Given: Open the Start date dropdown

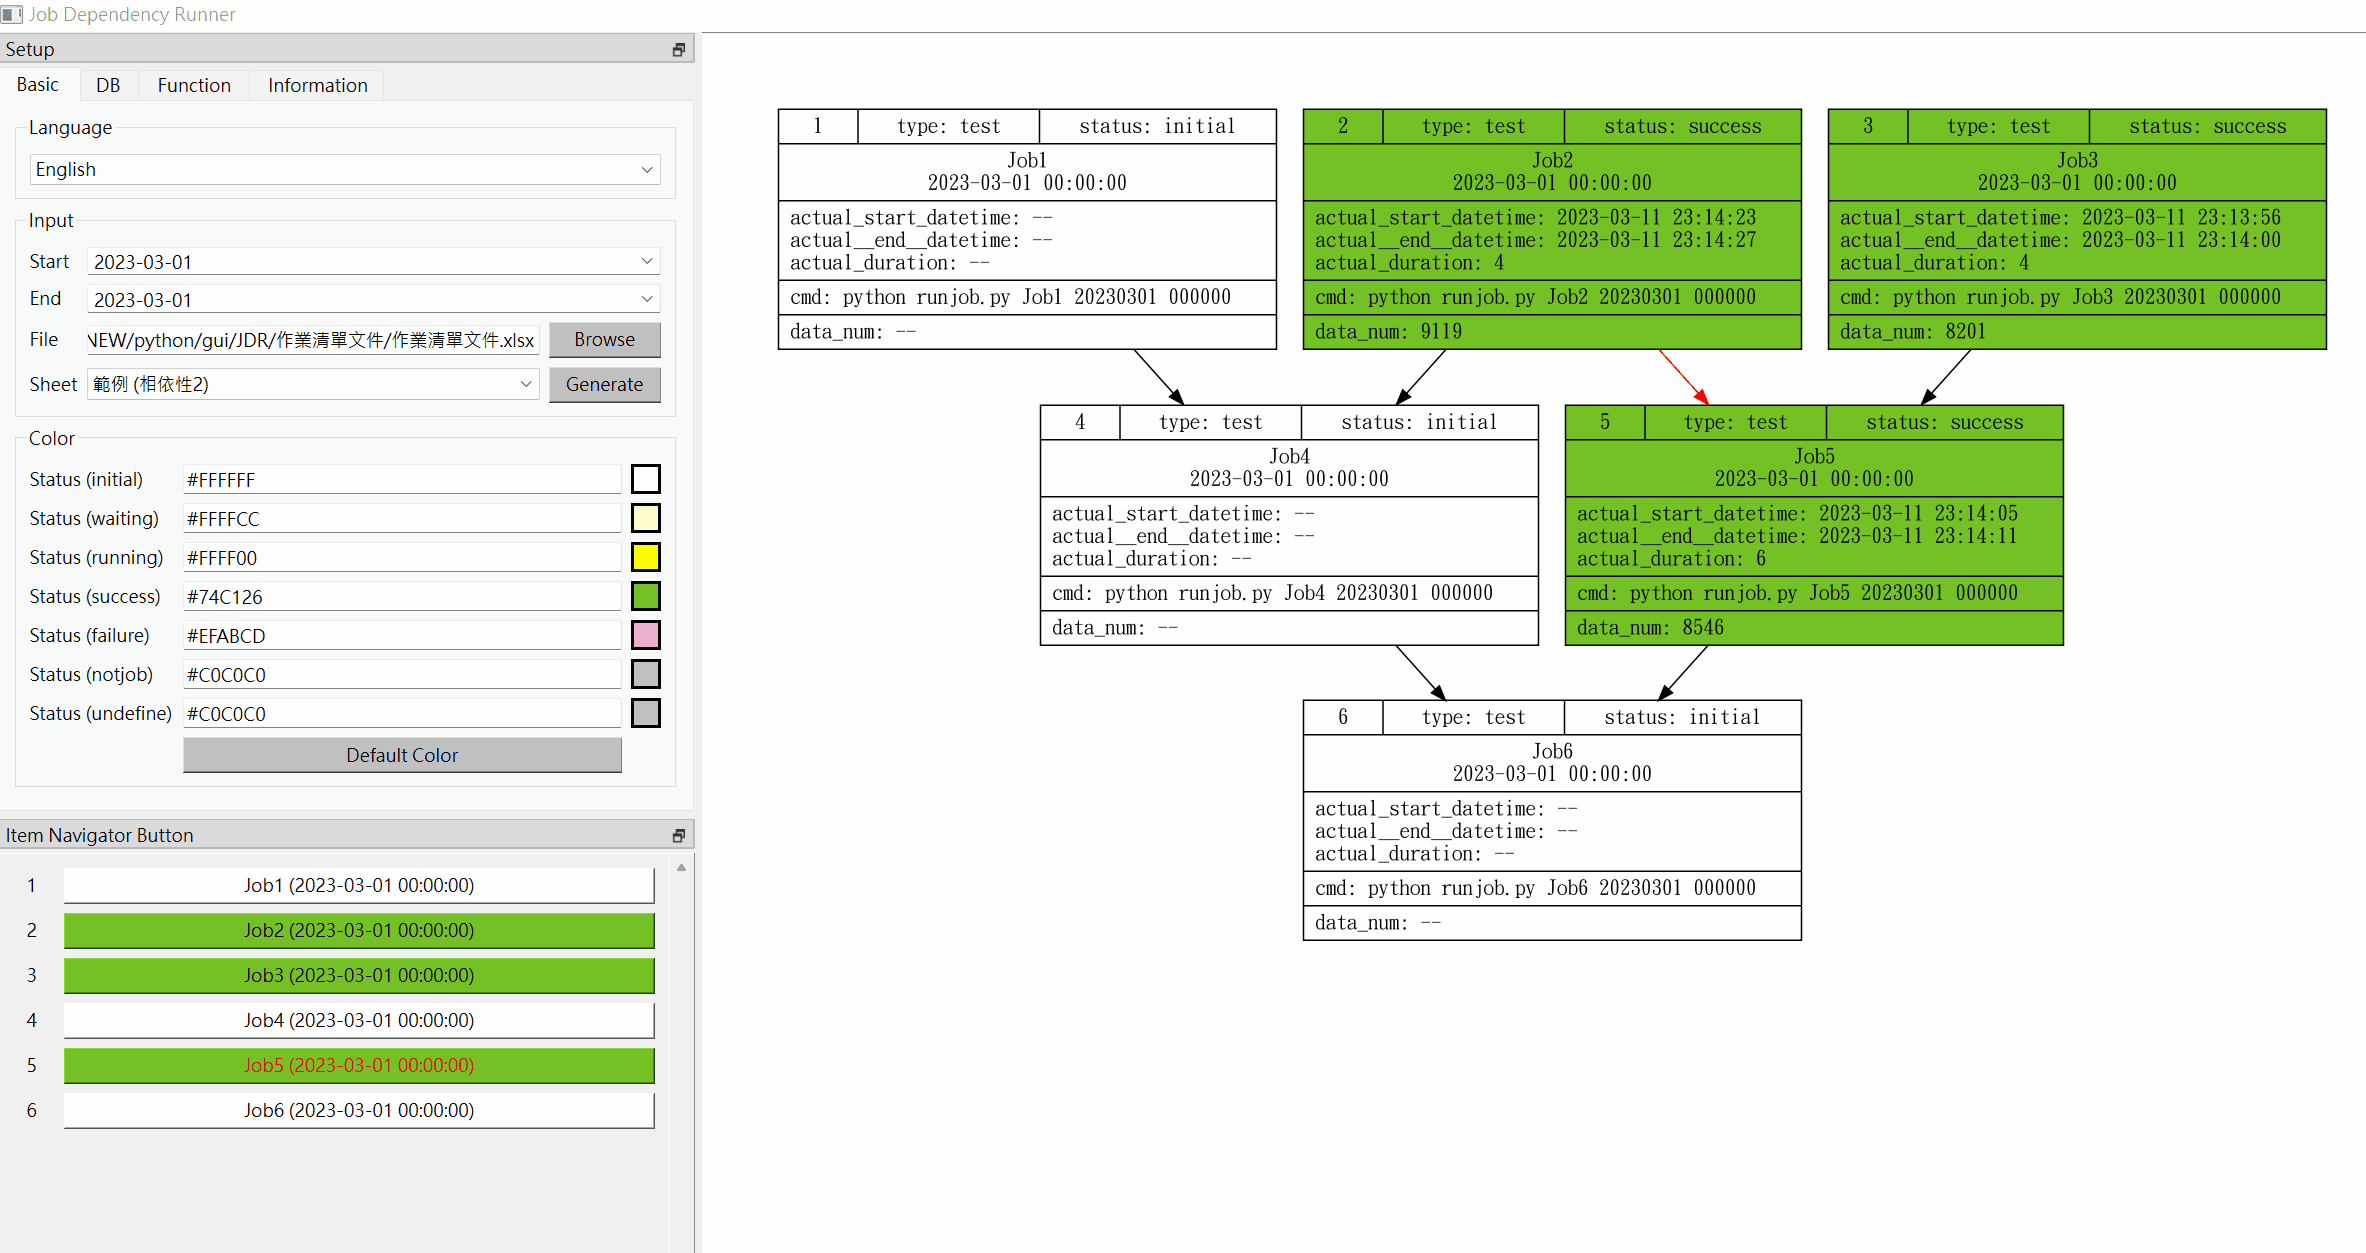Looking at the screenshot, I should 647,261.
